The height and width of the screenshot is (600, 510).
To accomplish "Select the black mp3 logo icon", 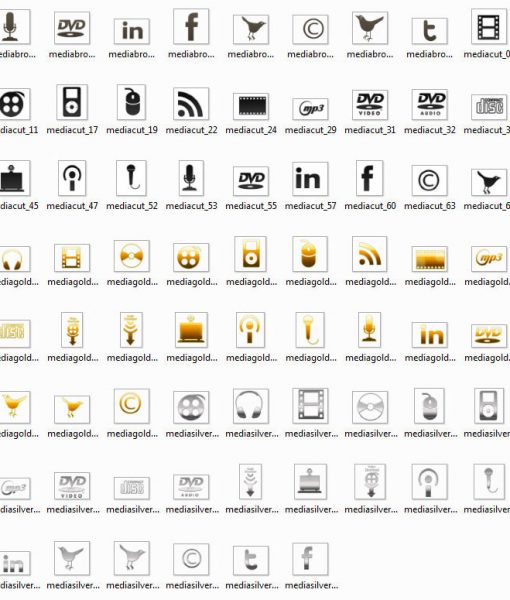I will (310, 109).
